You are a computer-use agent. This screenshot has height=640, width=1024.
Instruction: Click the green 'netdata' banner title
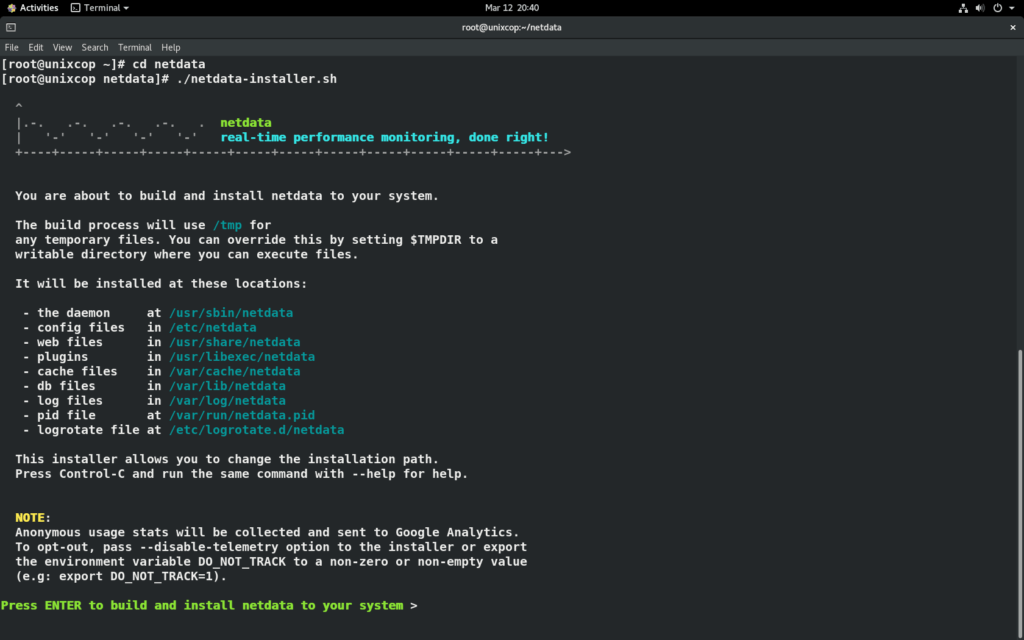coord(246,122)
